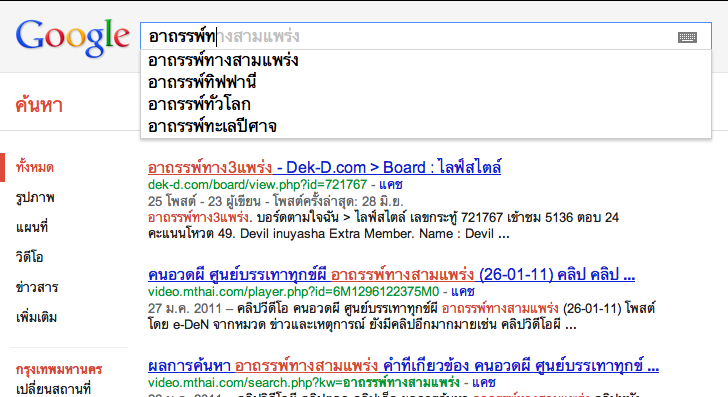Image resolution: width=728 pixels, height=397 pixels.
Task: Open result อาถรรพ์ทาง3แพร่ง - Dek-D.com
Action: pyautogui.click(x=325, y=167)
